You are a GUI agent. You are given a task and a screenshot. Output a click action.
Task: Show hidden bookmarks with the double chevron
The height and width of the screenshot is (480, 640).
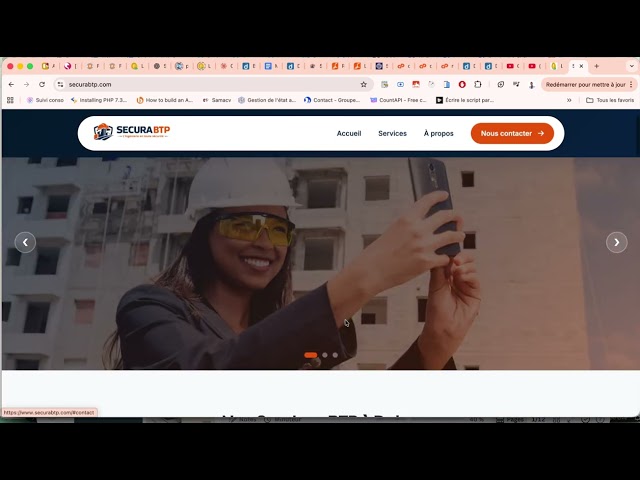tap(569, 100)
